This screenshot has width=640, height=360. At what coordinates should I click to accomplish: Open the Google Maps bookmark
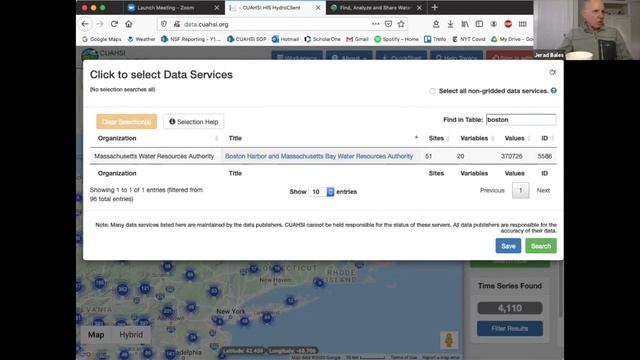pos(102,39)
